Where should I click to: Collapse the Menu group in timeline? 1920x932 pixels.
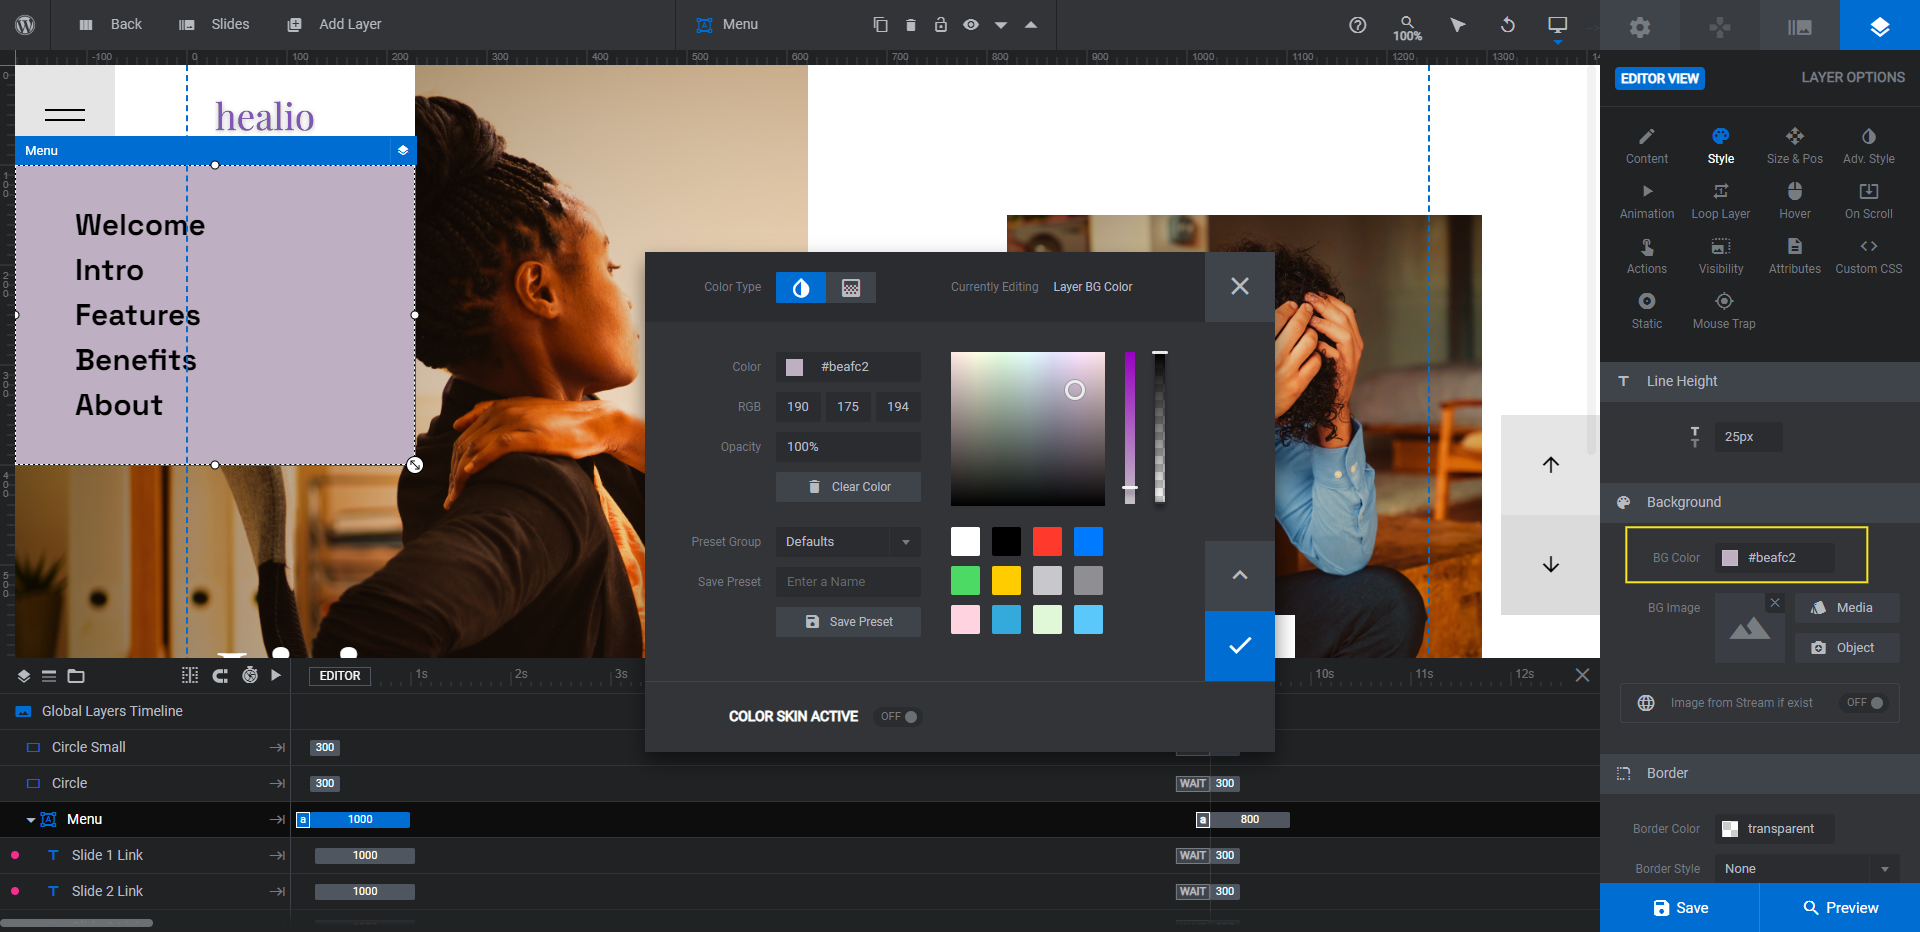[31, 820]
